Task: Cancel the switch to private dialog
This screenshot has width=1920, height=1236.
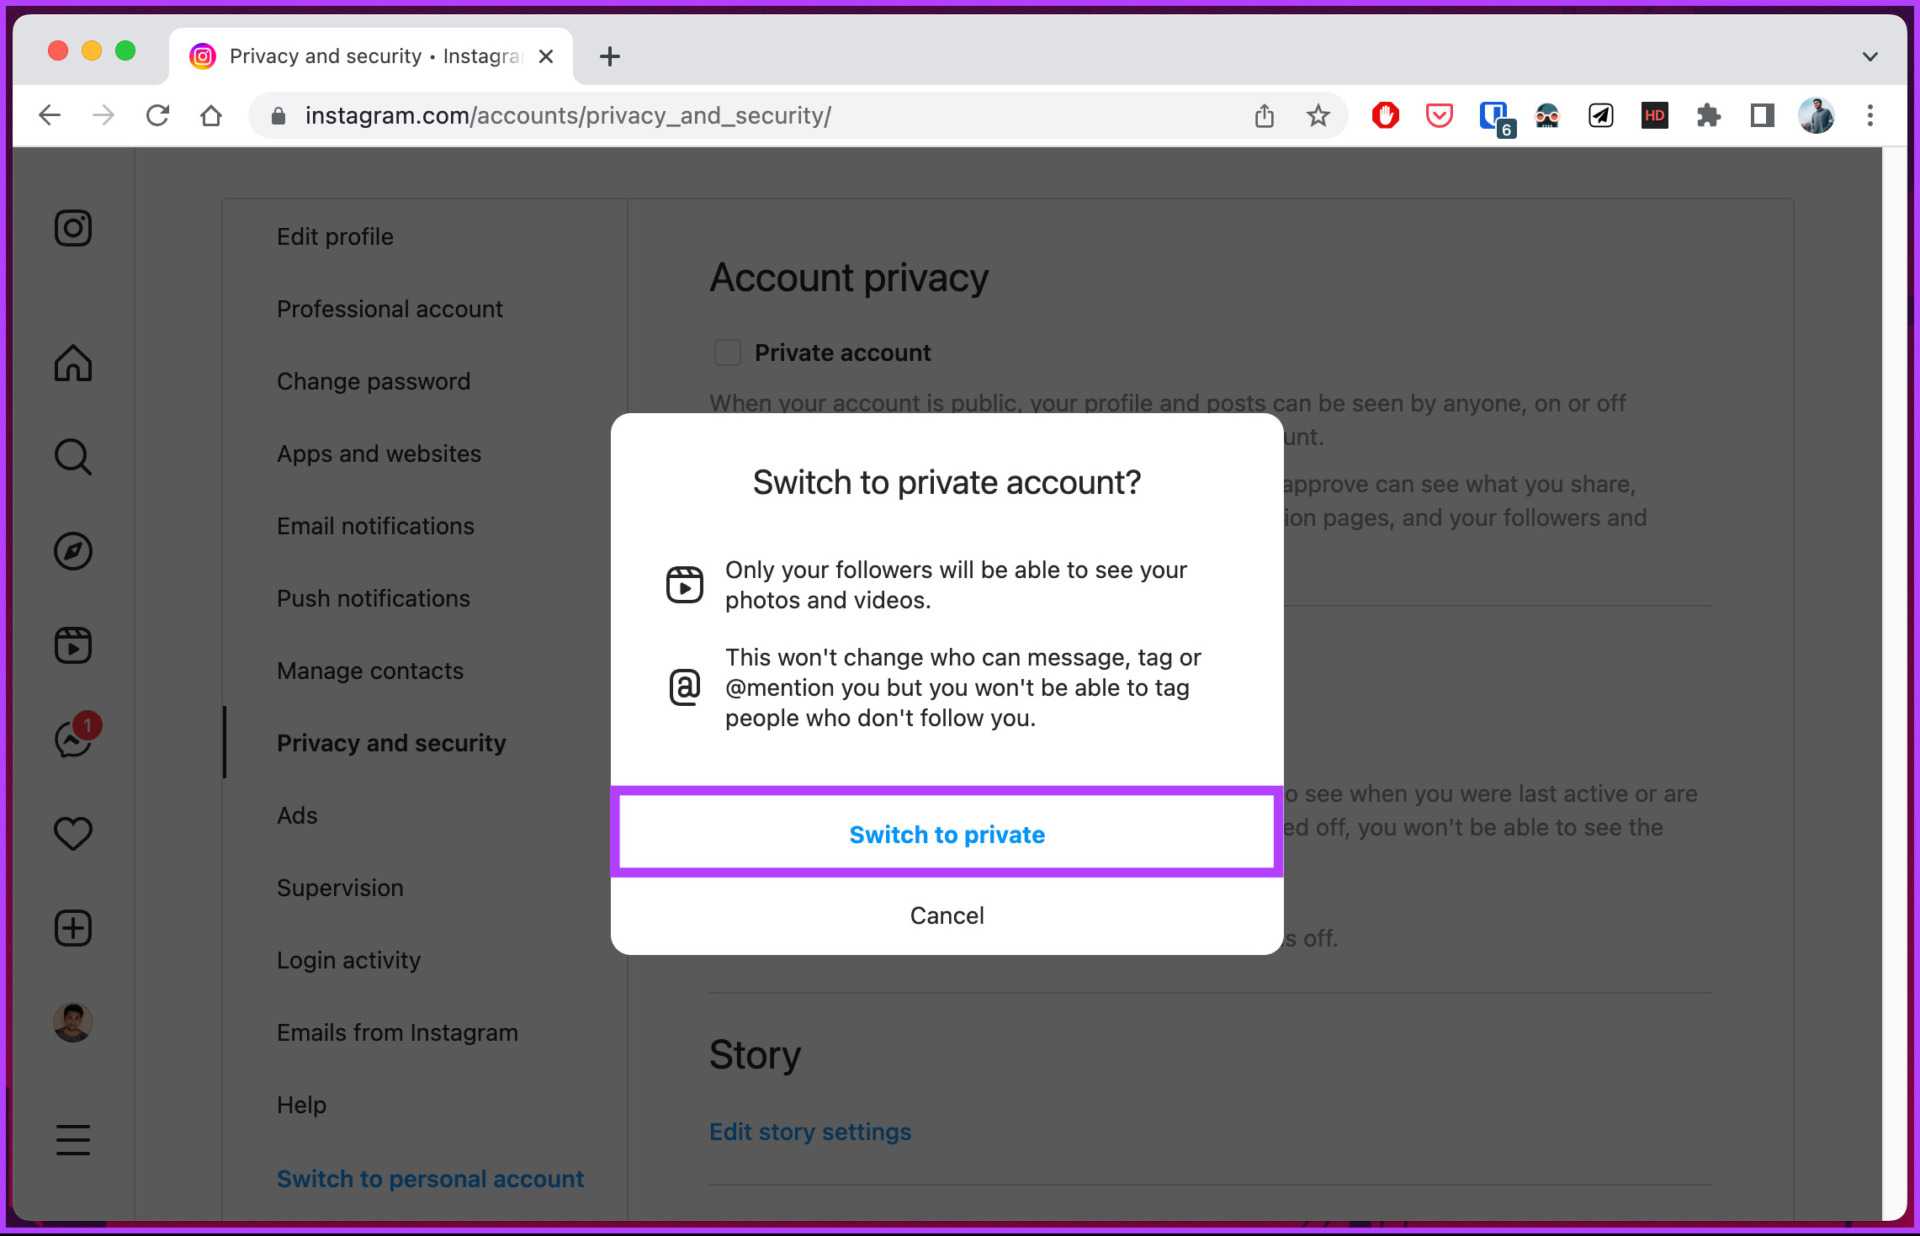Action: (946, 915)
